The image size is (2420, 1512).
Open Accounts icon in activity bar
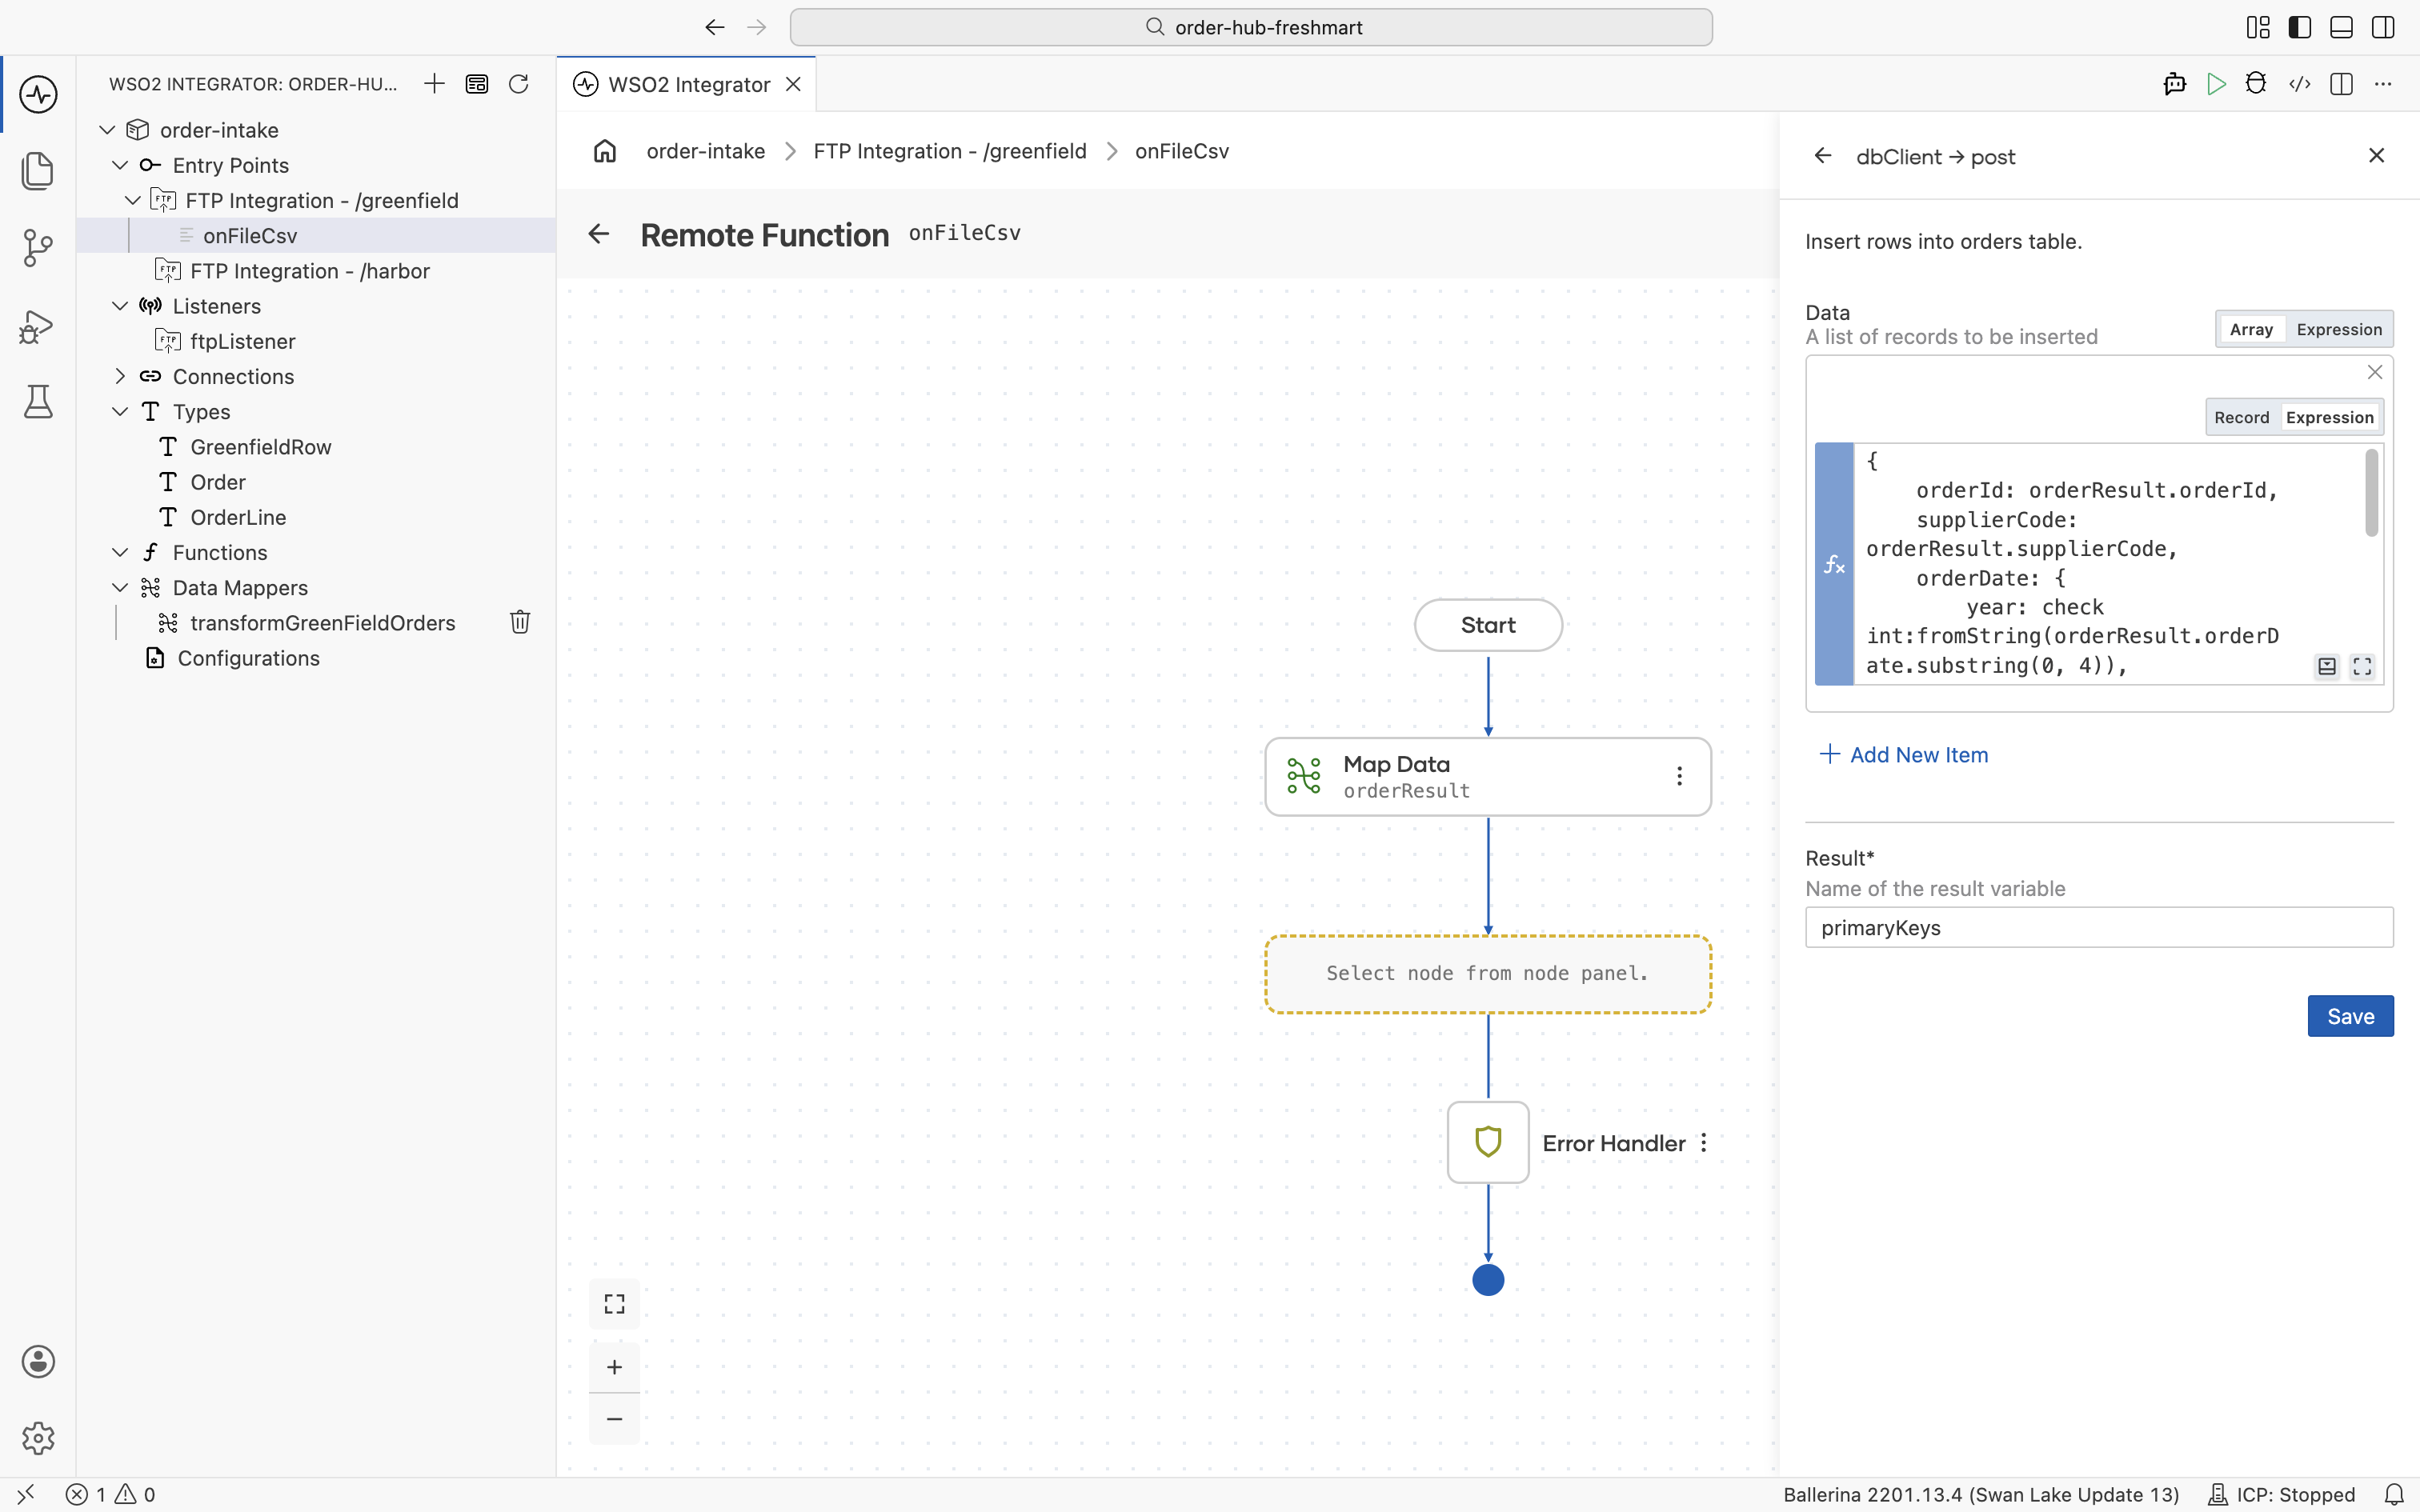[x=38, y=1362]
